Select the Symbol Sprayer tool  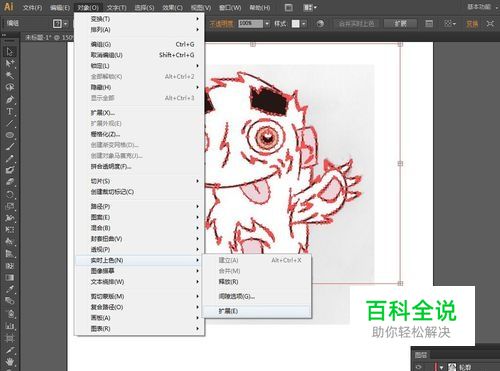tap(10, 313)
